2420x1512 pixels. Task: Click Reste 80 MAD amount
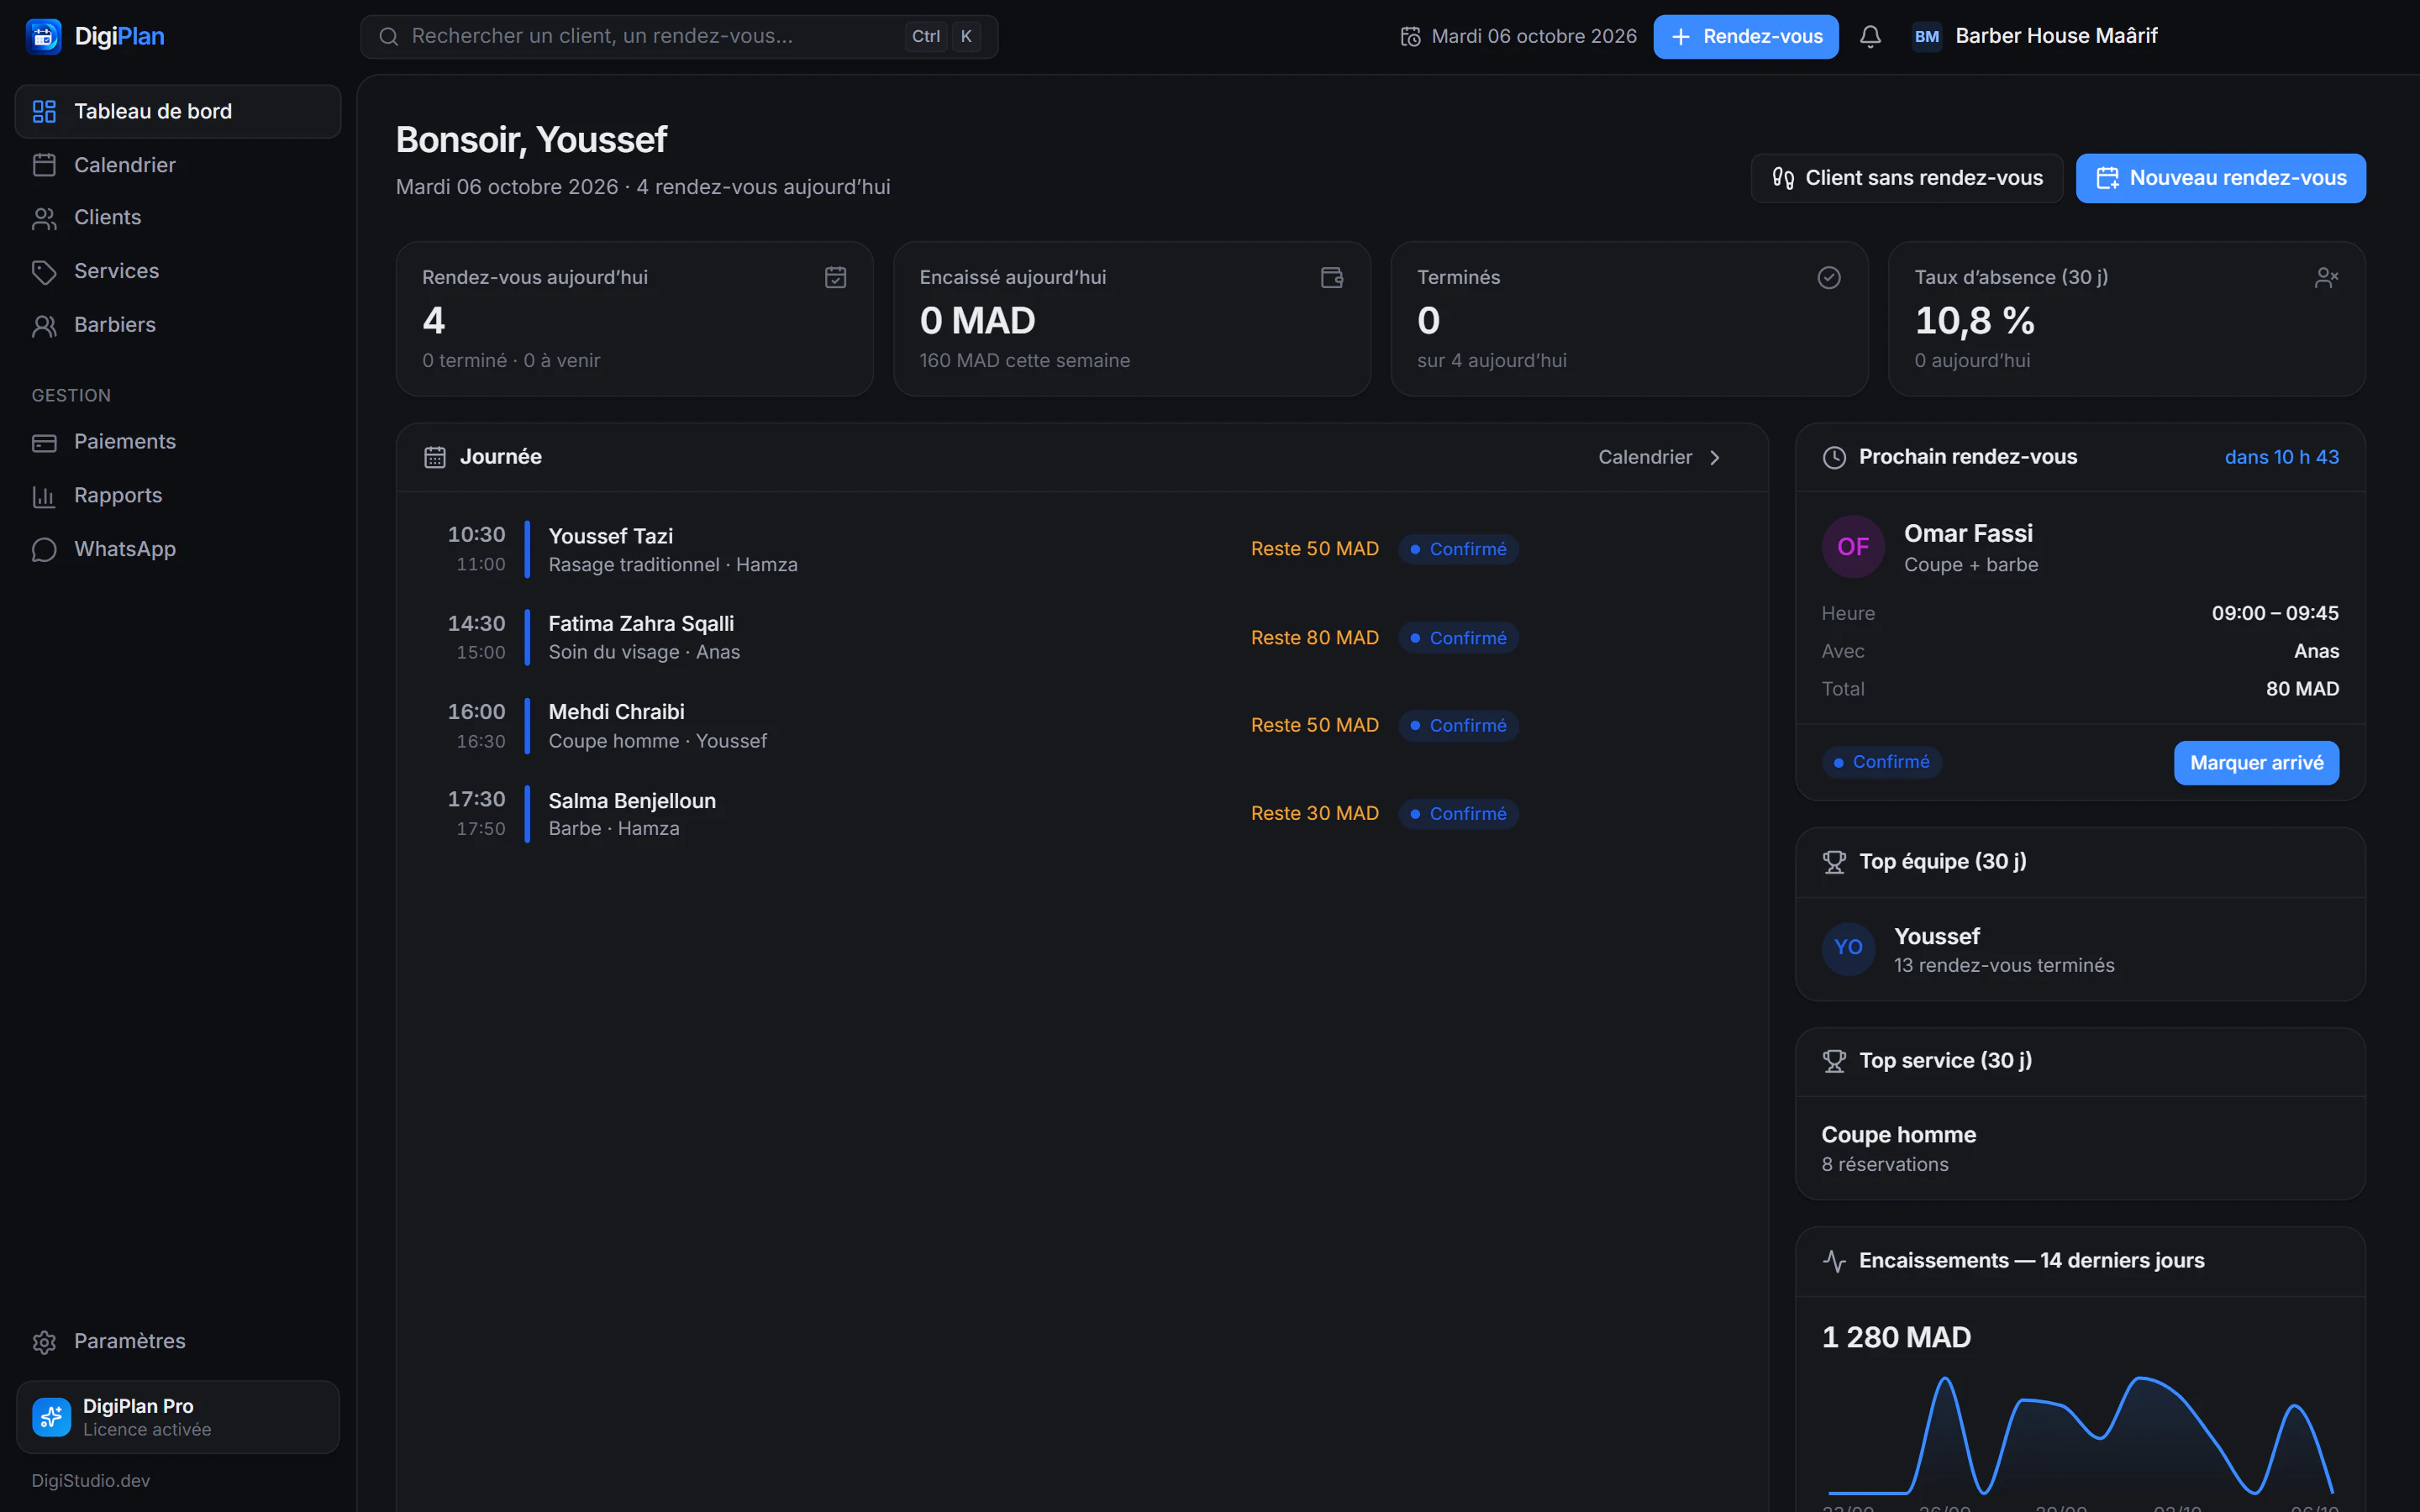[x=1314, y=638]
